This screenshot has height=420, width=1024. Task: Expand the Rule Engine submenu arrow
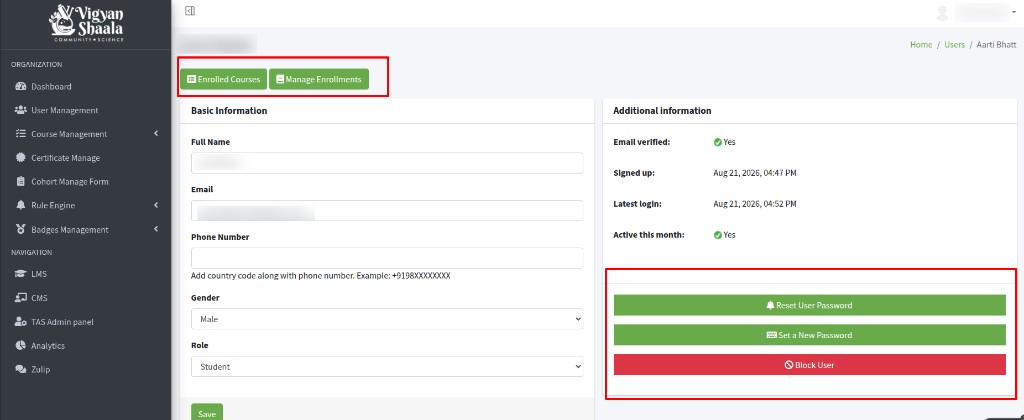click(x=156, y=205)
